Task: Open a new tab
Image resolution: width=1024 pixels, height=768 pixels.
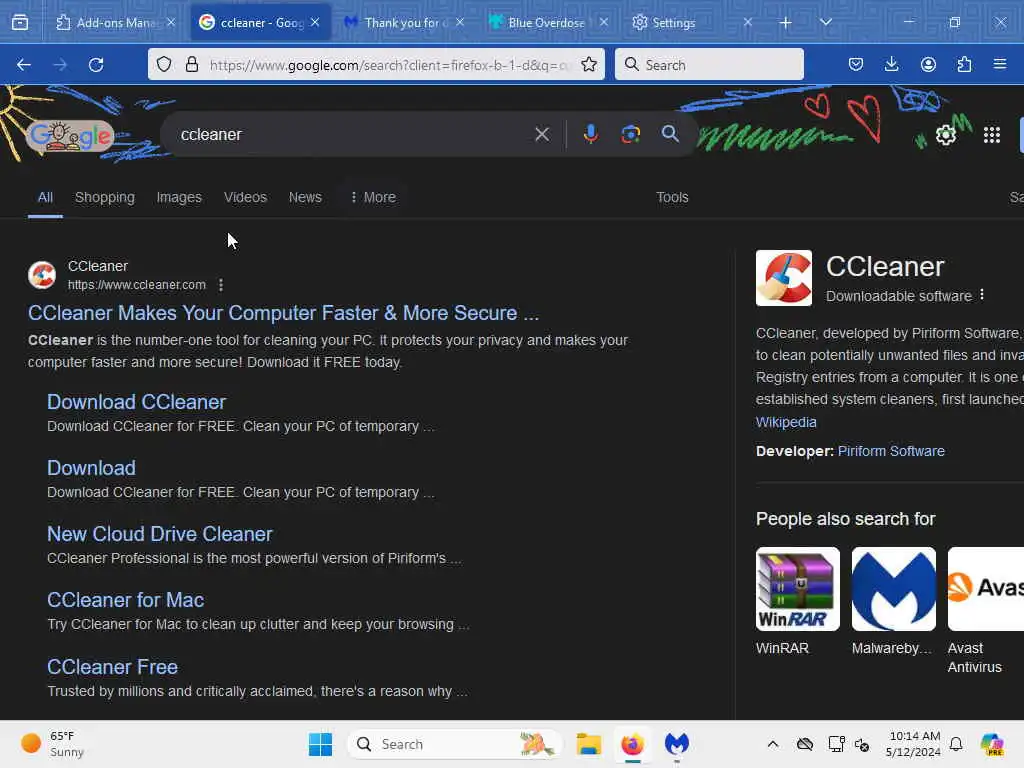Action: [786, 23]
